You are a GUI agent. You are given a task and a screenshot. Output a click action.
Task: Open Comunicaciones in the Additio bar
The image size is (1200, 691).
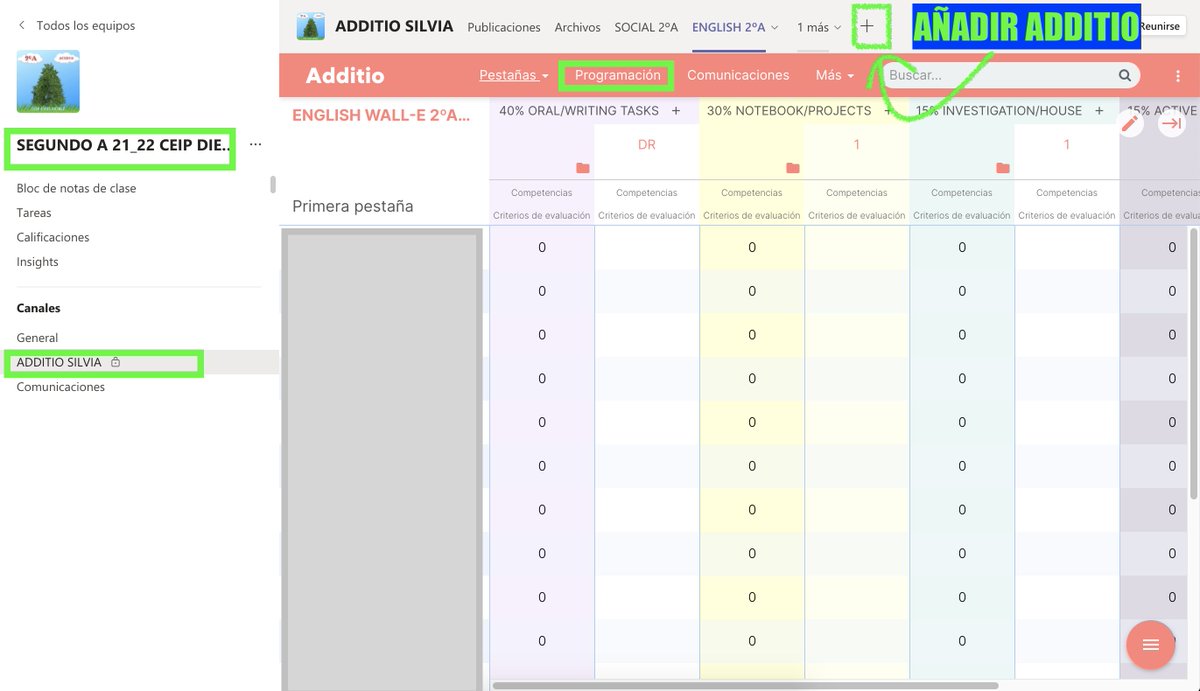pyautogui.click(x=738, y=75)
